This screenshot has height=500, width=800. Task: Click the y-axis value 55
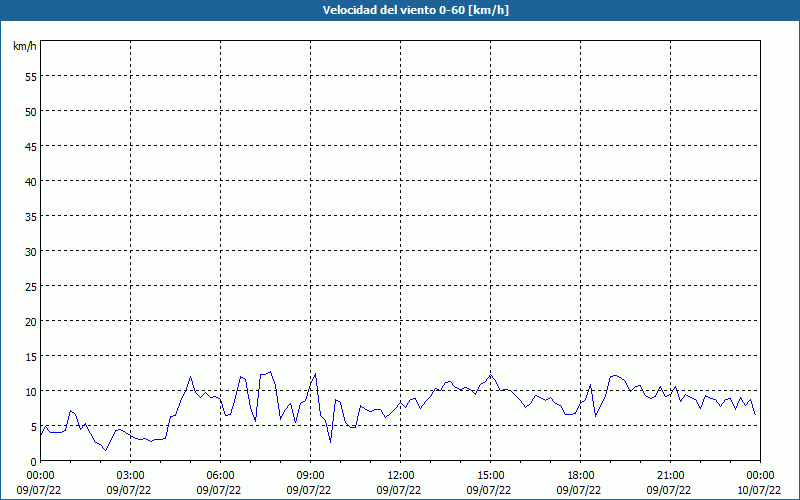[x=31, y=77]
